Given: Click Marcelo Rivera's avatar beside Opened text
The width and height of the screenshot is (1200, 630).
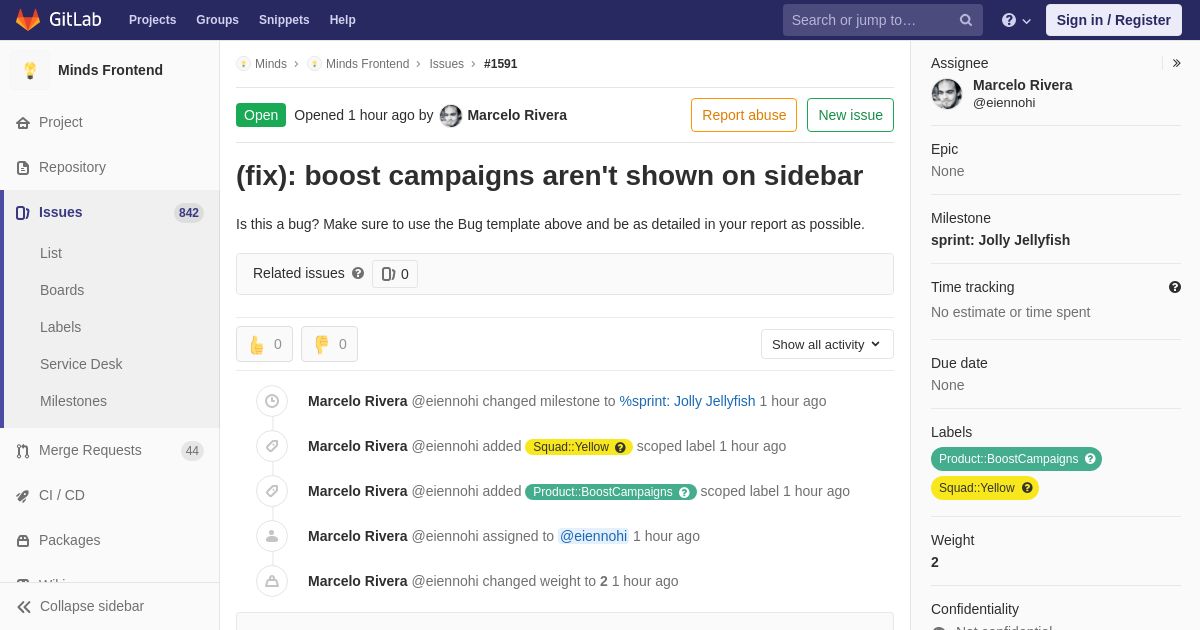Looking at the screenshot, I should pyautogui.click(x=451, y=116).
